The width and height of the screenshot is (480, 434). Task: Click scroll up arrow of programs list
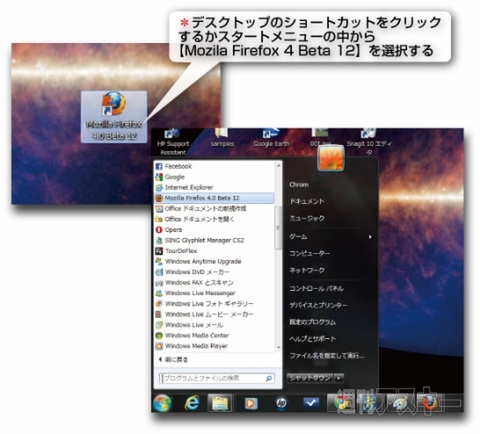278,165
